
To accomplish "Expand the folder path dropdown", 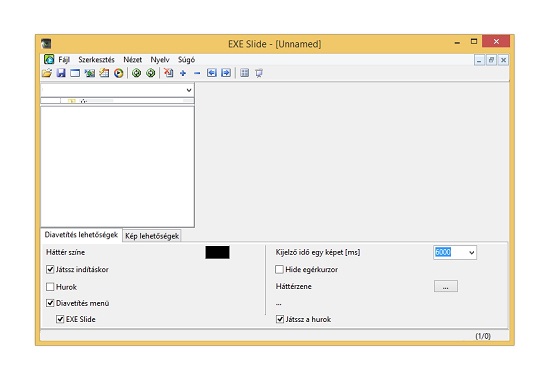I will pyautogui.click(x=189, y=90).
